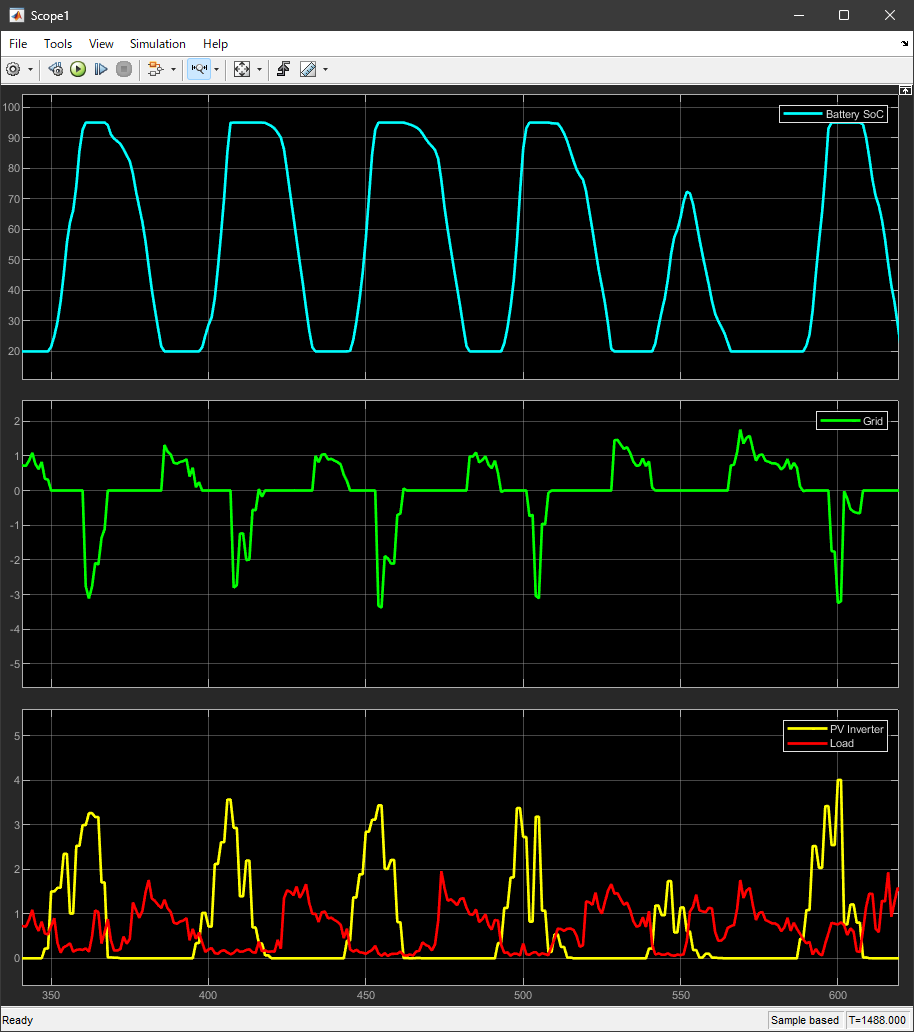Open the Triggers icon

(x=284, y=69)
